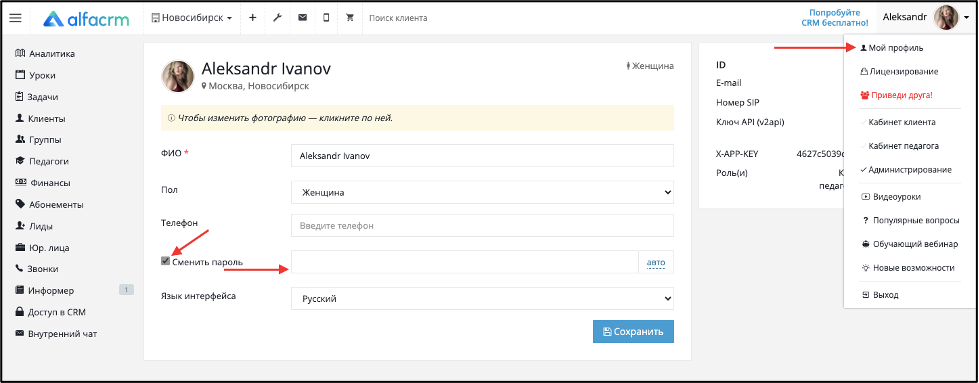Image resolution: width=979 pixels, height=383 pixels.
Task: Click the plus add icon in toolbar
Action: tap(253, 18)
